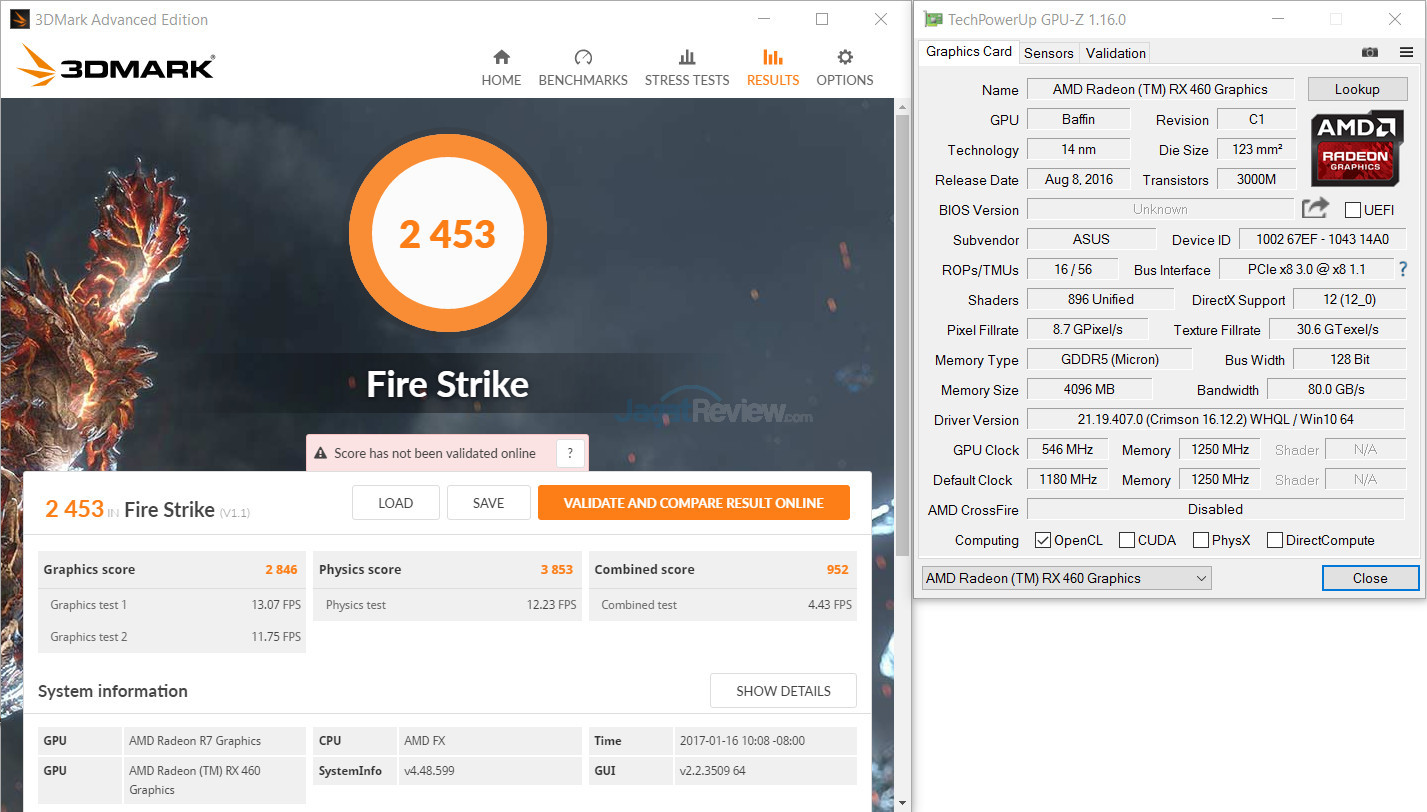Viewport: 1427px width, 812px height.
Task: Click the AMD FX CPU value
Action: 425,741
